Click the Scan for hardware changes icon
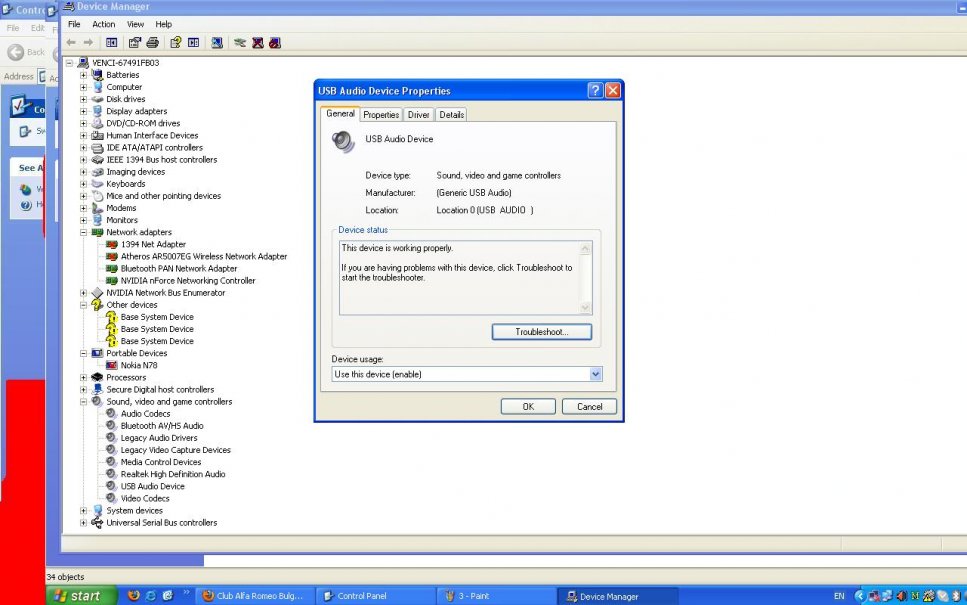The width and height of the screenshot is (967, 605). point(216,43)
